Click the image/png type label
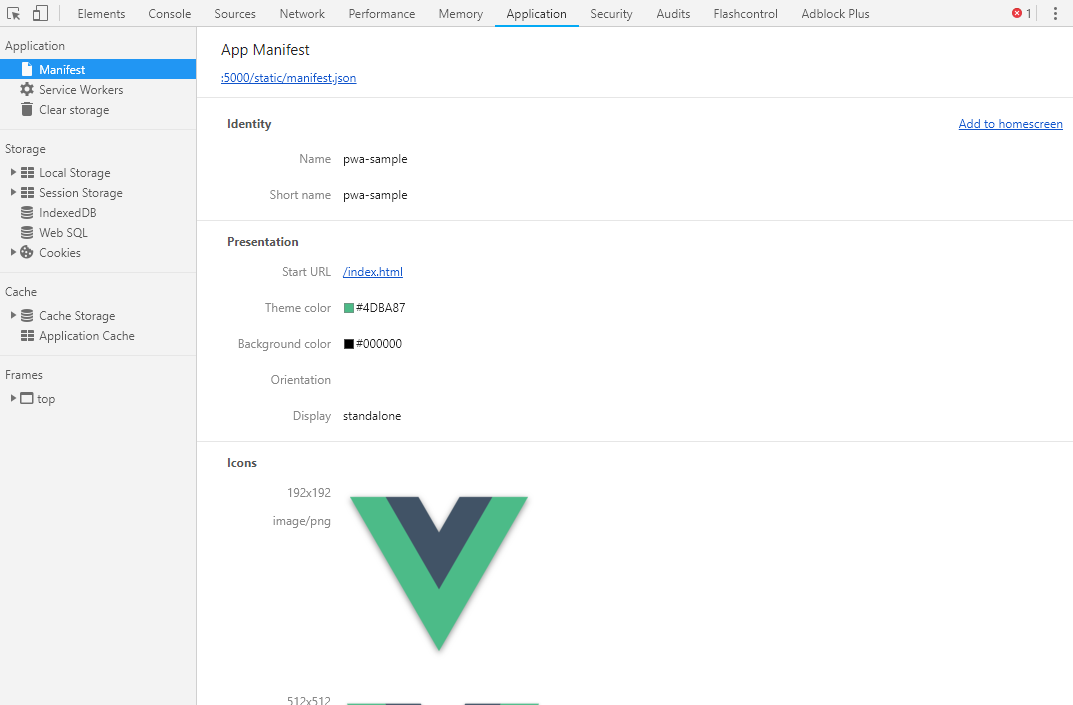The height and width of the screenshot is (705, 1073). (x=301, y=521)
